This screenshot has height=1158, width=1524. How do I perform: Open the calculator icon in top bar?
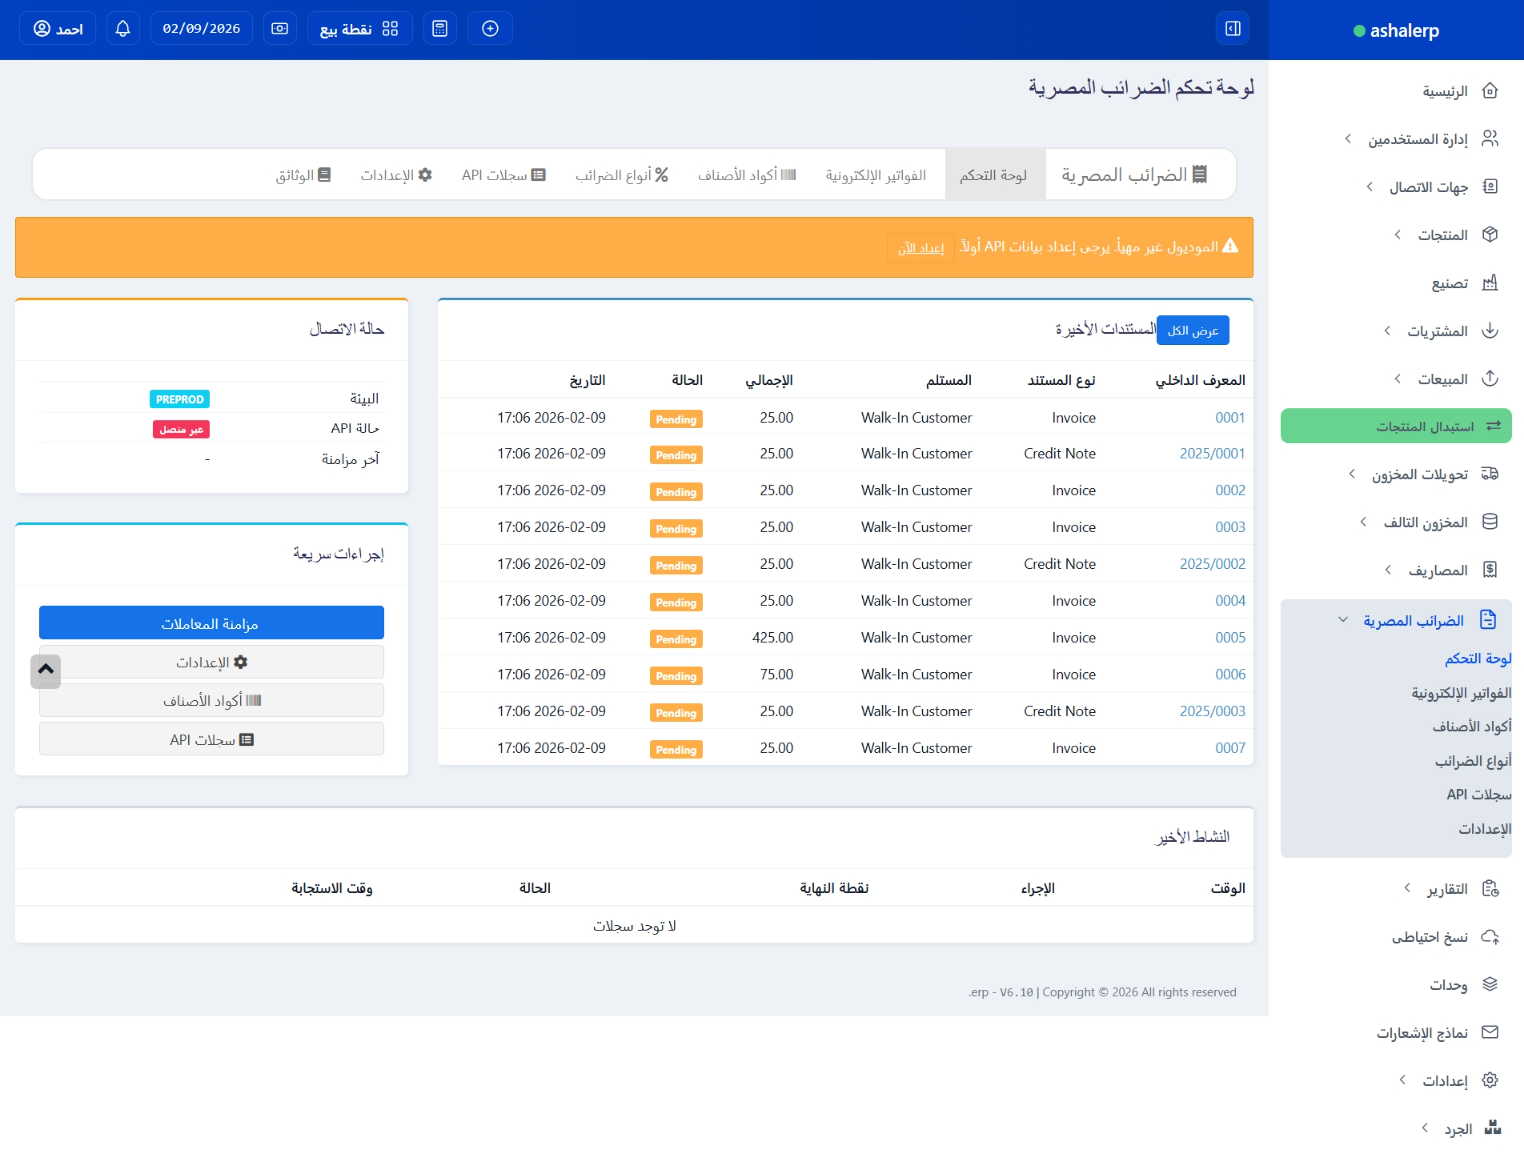coord(440,29)
